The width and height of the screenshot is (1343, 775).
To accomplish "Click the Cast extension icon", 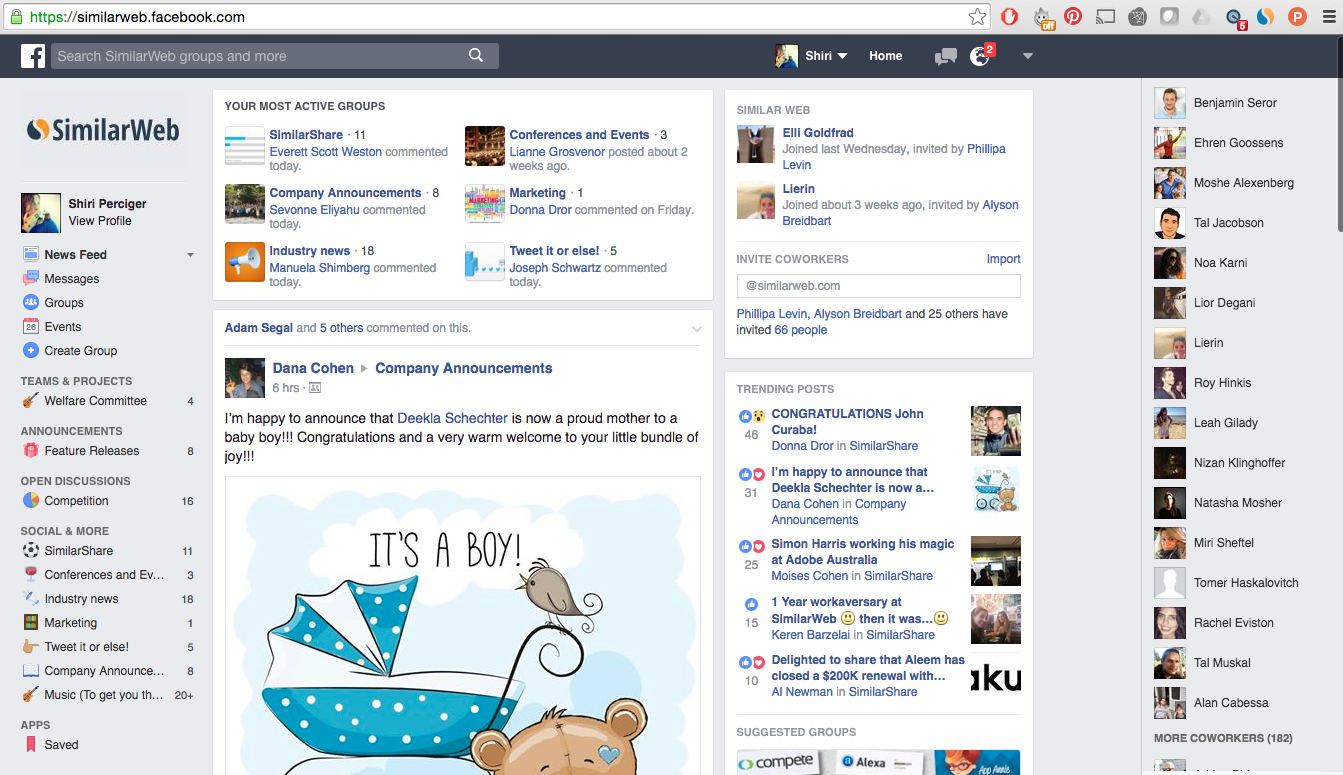I will click(1105, 16).
